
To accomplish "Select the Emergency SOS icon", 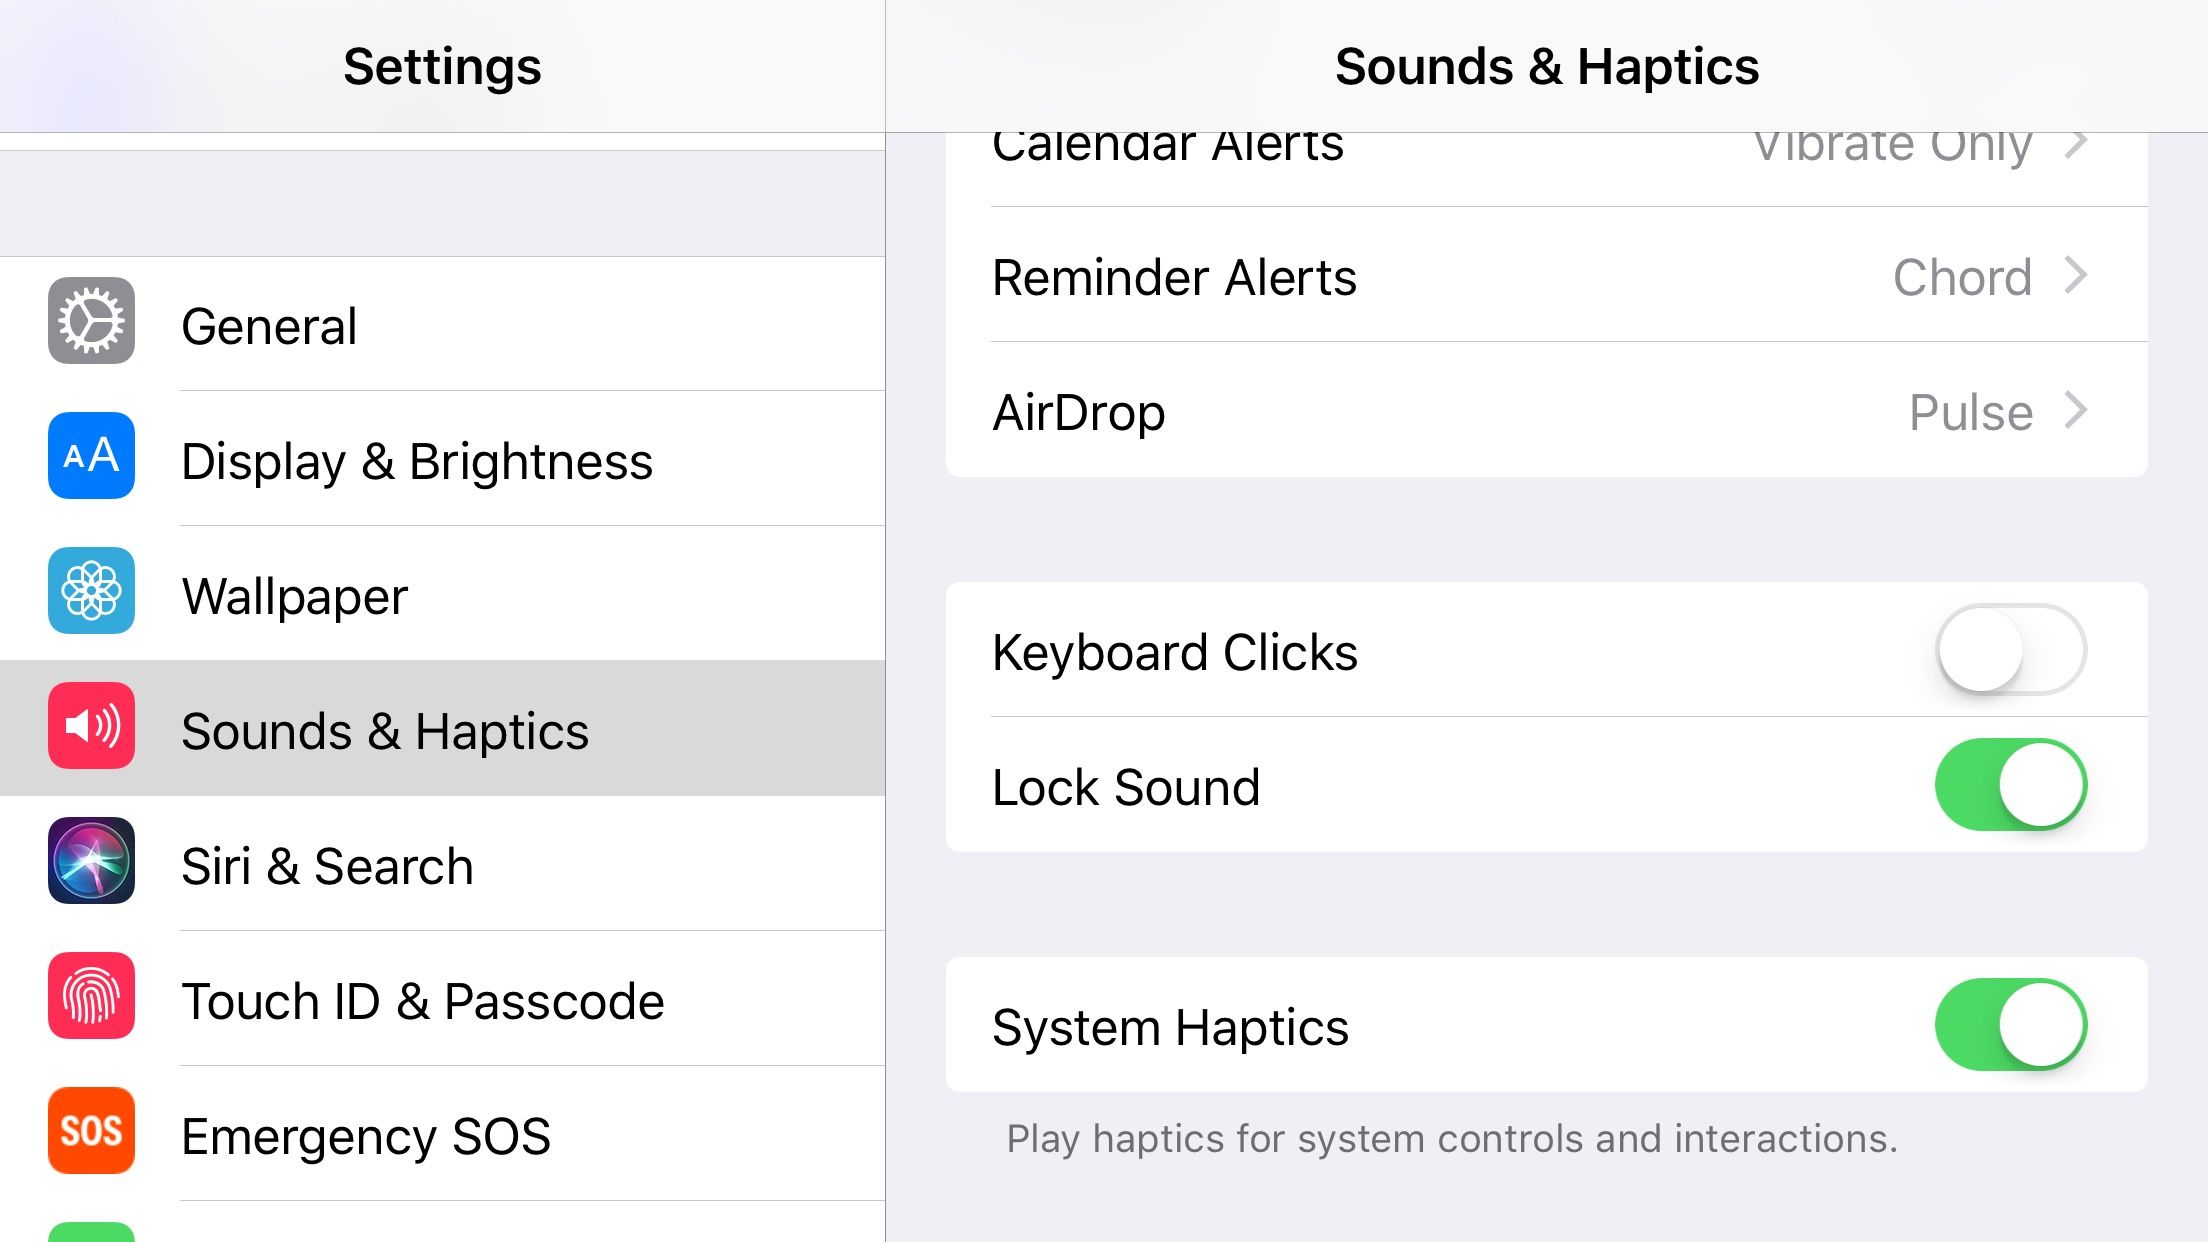I will click(91, 1131).
